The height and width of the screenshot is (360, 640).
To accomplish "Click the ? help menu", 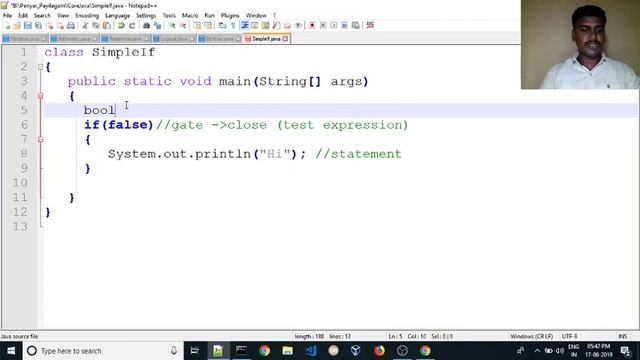I will point(274,16).
